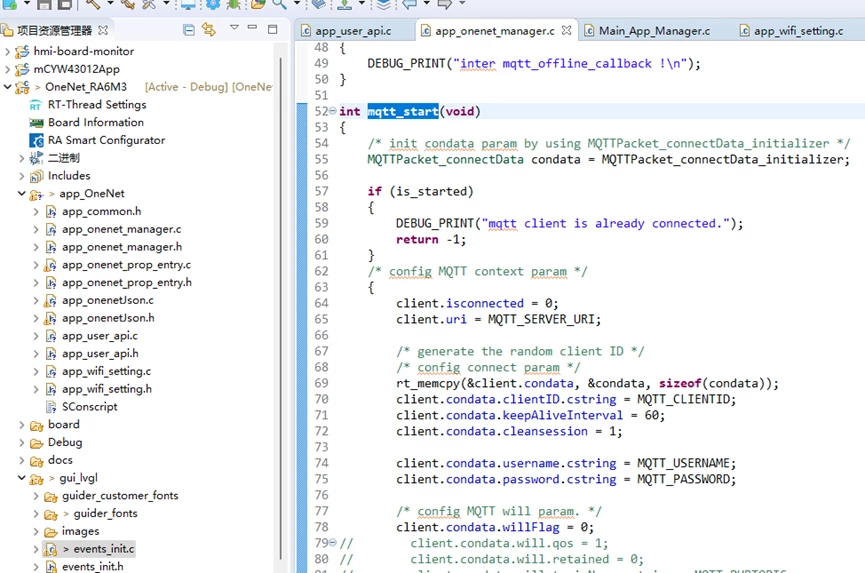The image size is (865, 573).
Task: Click Collapse All icon in project explorer
Action: [189, 30]
